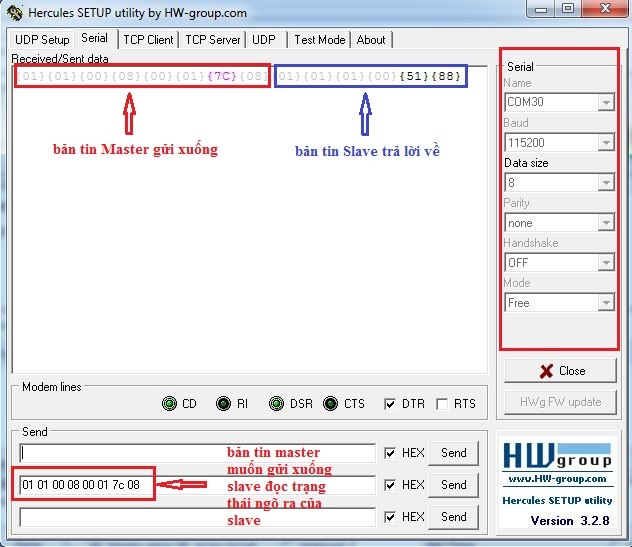Image resolution: width=632 pixels, height=547 pixels.
Task: Click Send for the first send field
Action: point(453,453)
